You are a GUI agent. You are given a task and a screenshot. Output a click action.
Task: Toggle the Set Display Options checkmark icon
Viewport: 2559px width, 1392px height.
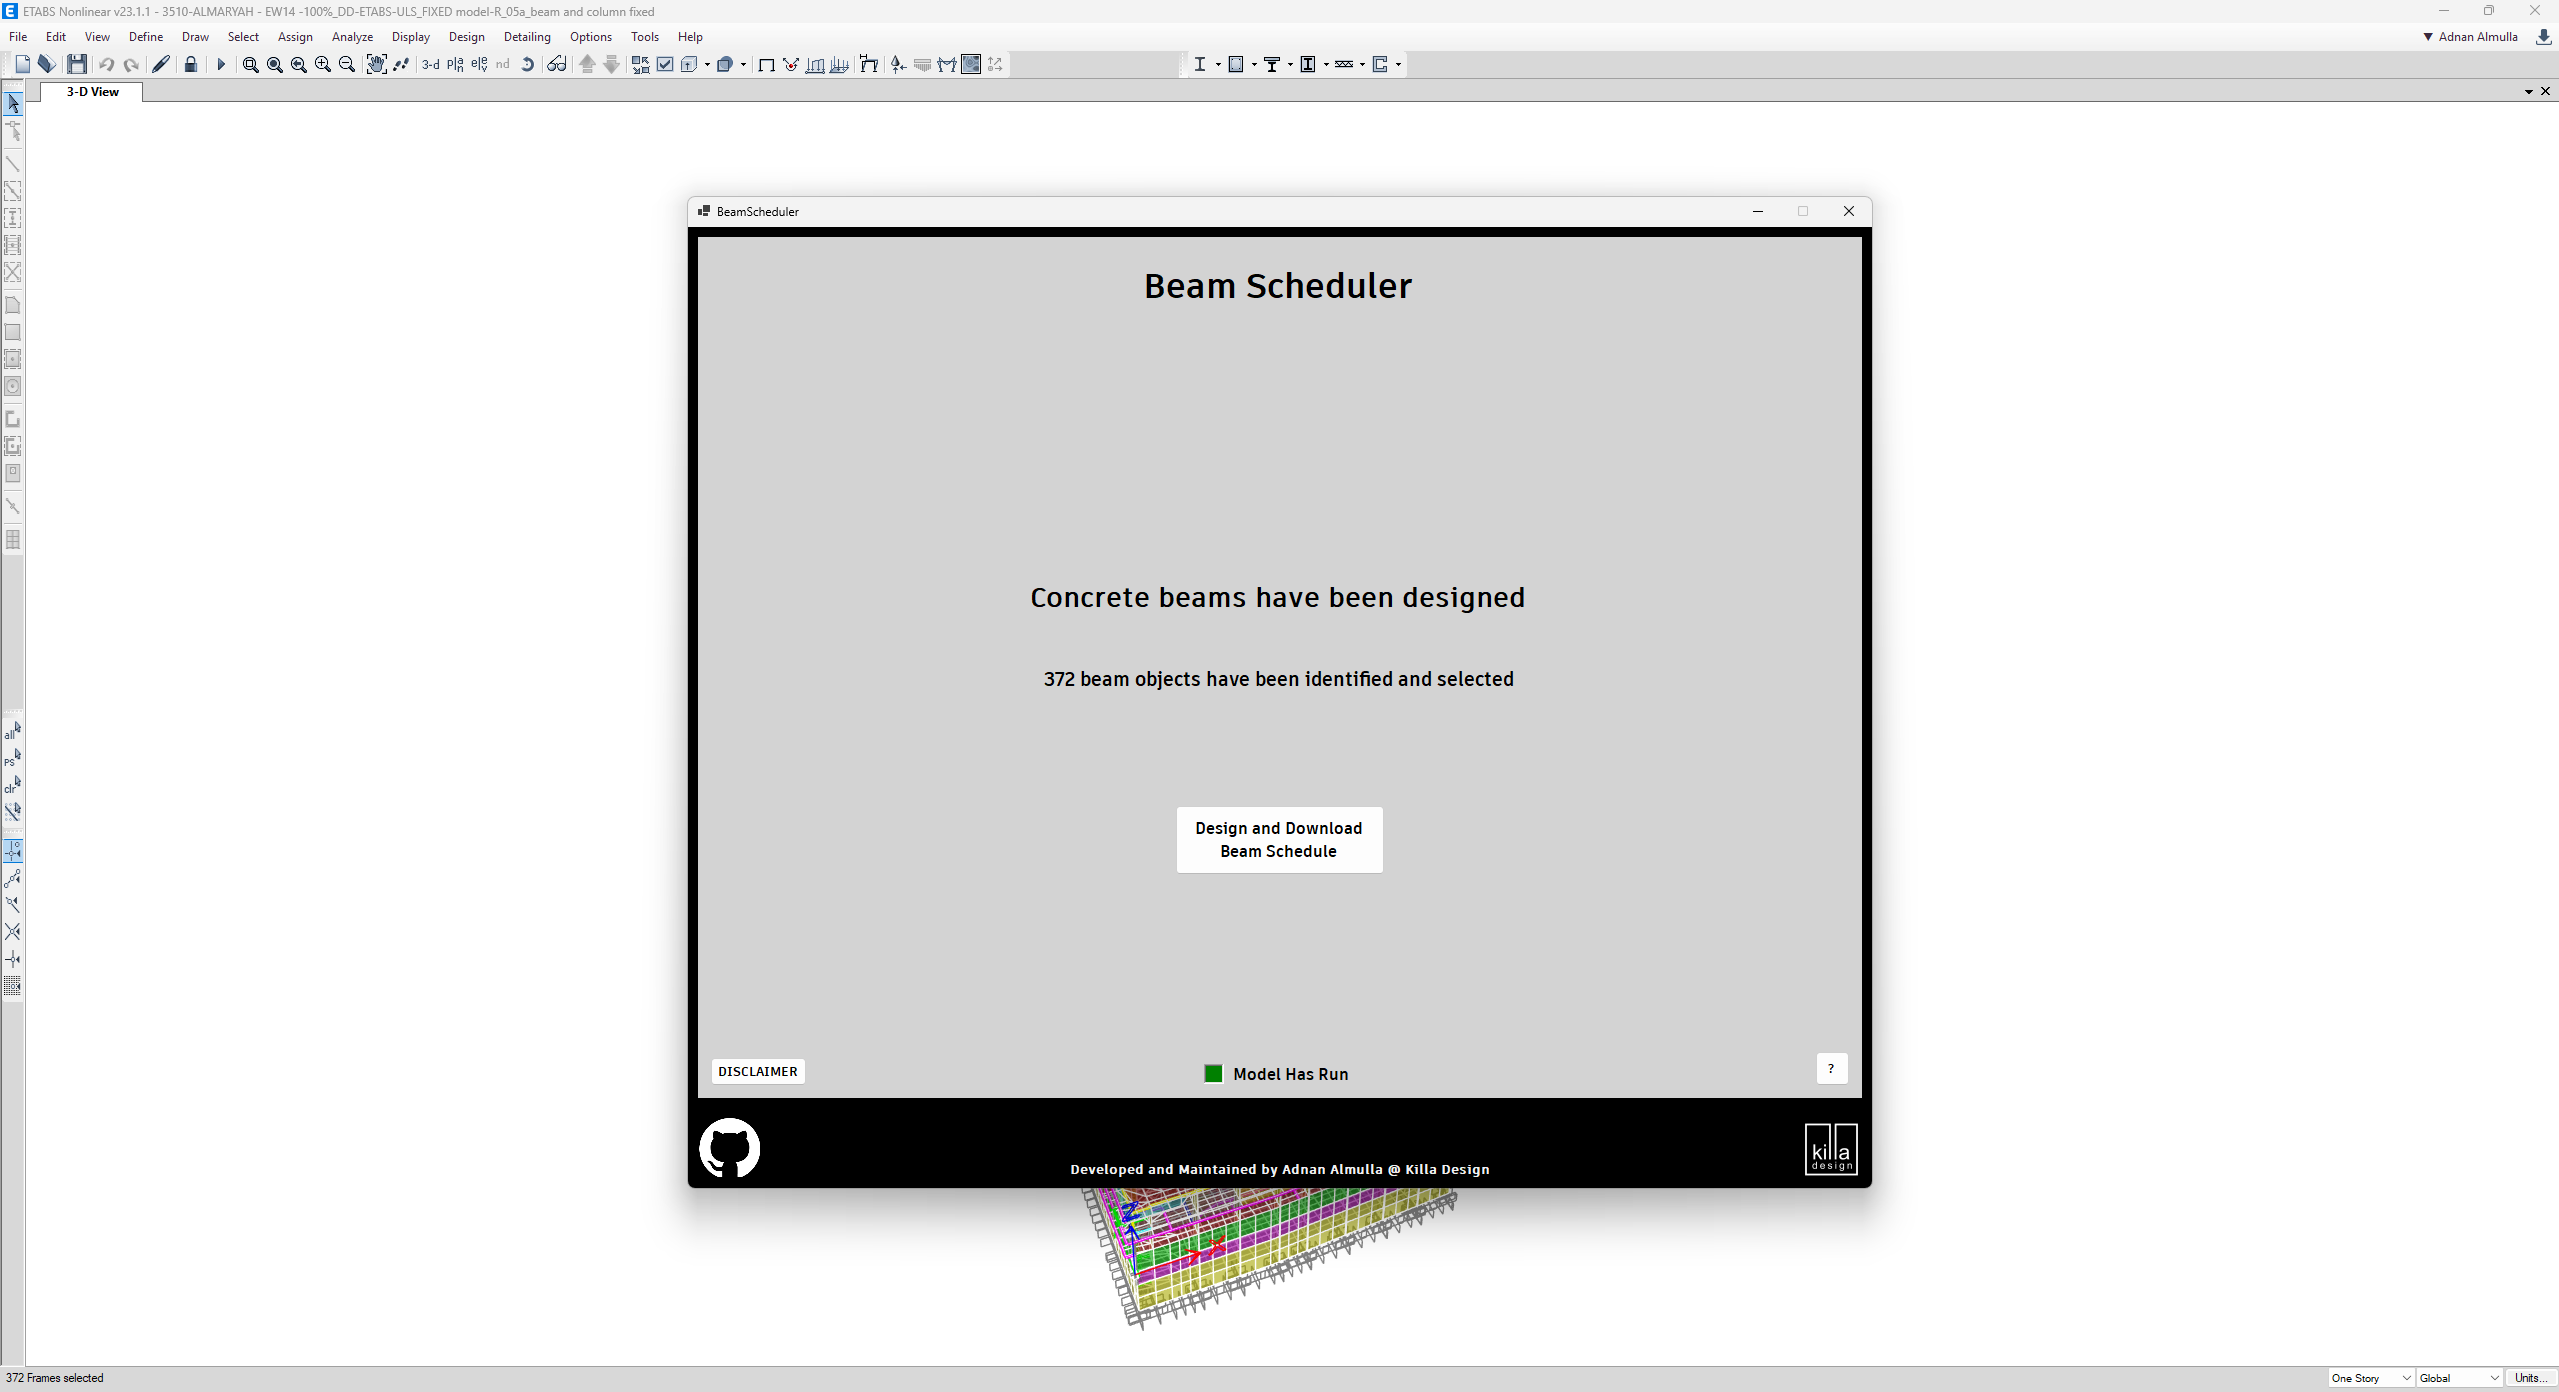[665, 64]
